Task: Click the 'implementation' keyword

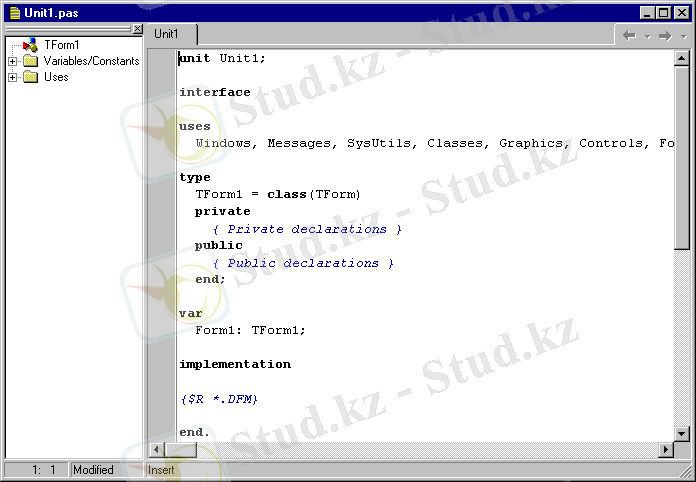Action: click(x=235, y=364)
